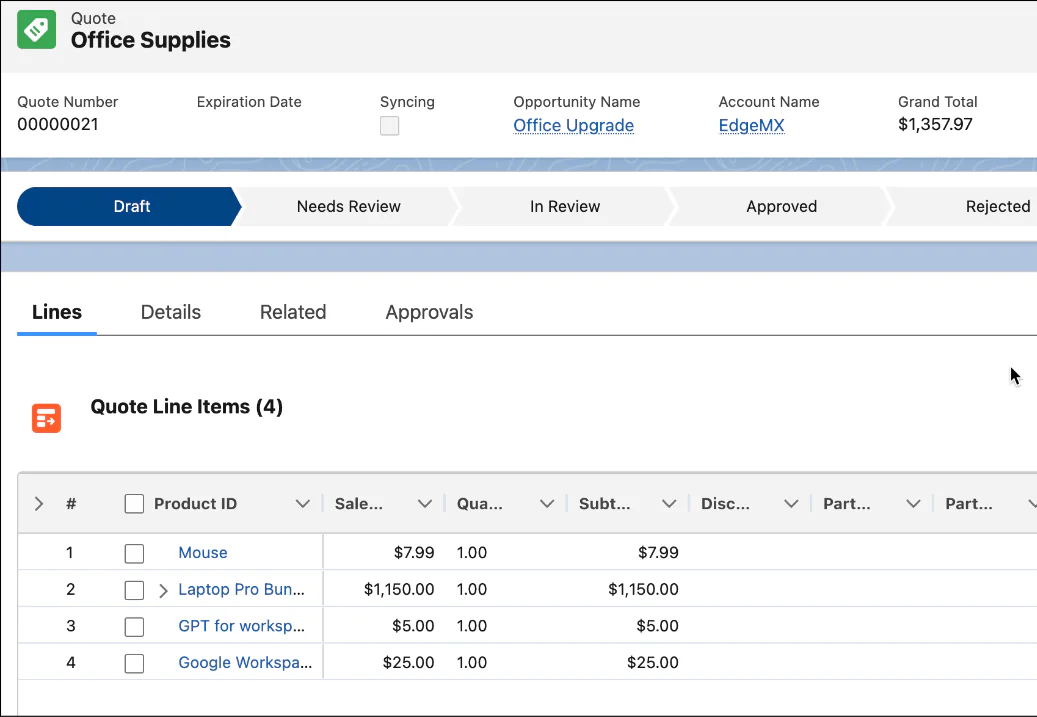Click the quote number 00000021
The height and width of the screenshot is (717, 1037).
pos(58,124)
